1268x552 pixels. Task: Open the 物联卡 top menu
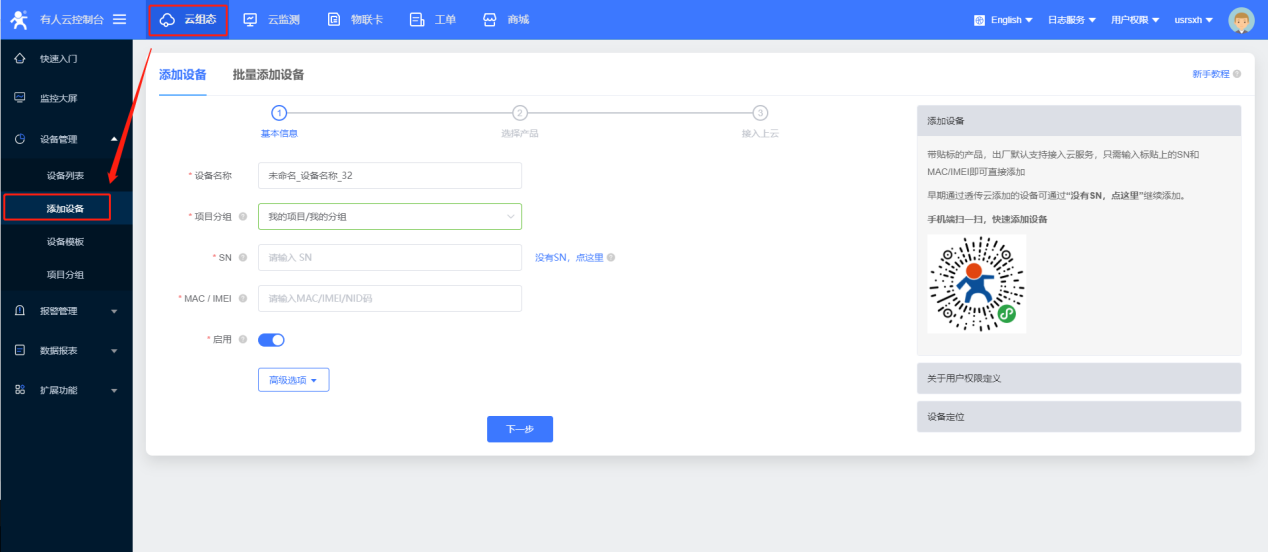(x=355, y=20)
